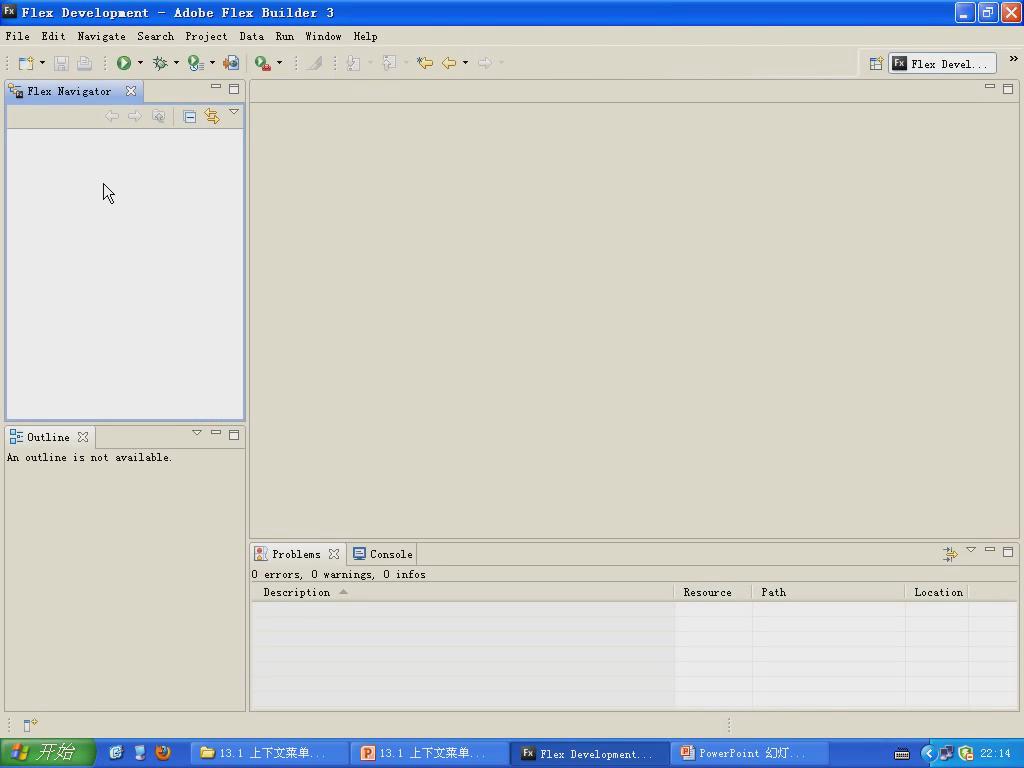Open the Window menu
1024x768 pixels.
pos(323,37)
